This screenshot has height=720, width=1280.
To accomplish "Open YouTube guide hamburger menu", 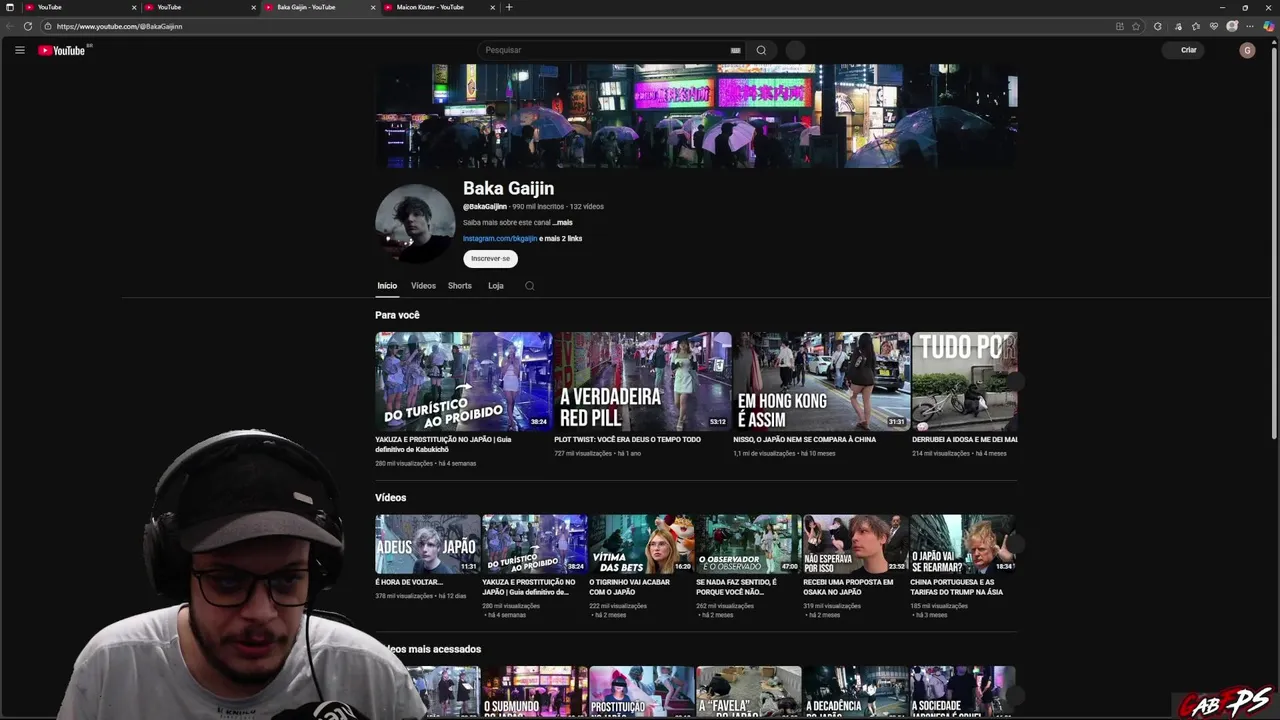I will point(19,50).
